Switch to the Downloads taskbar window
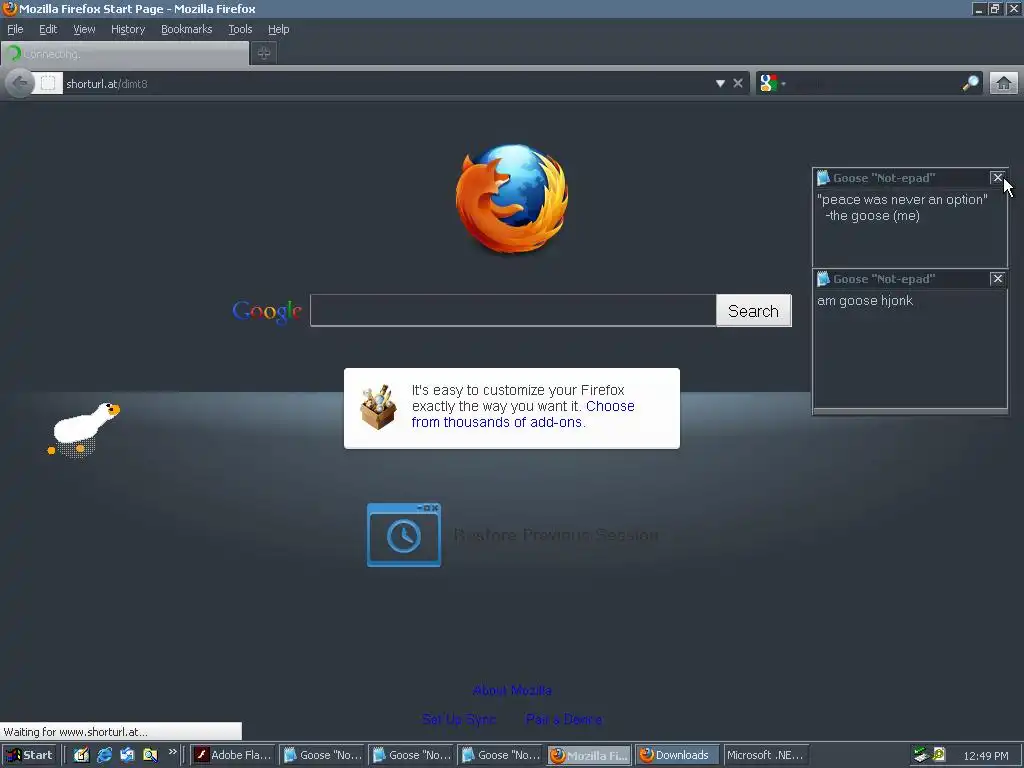 677,755
